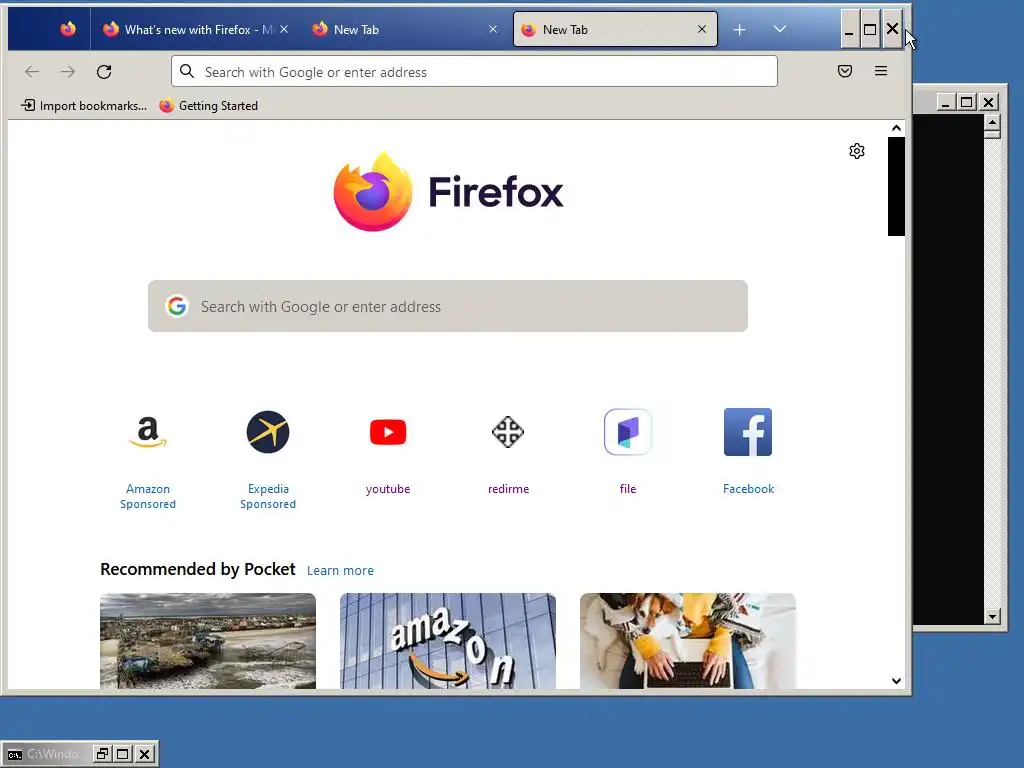The height and width of the screenshot is (768, 1024).
Task: Close the Firefox window
Action: tap(892, 29)
